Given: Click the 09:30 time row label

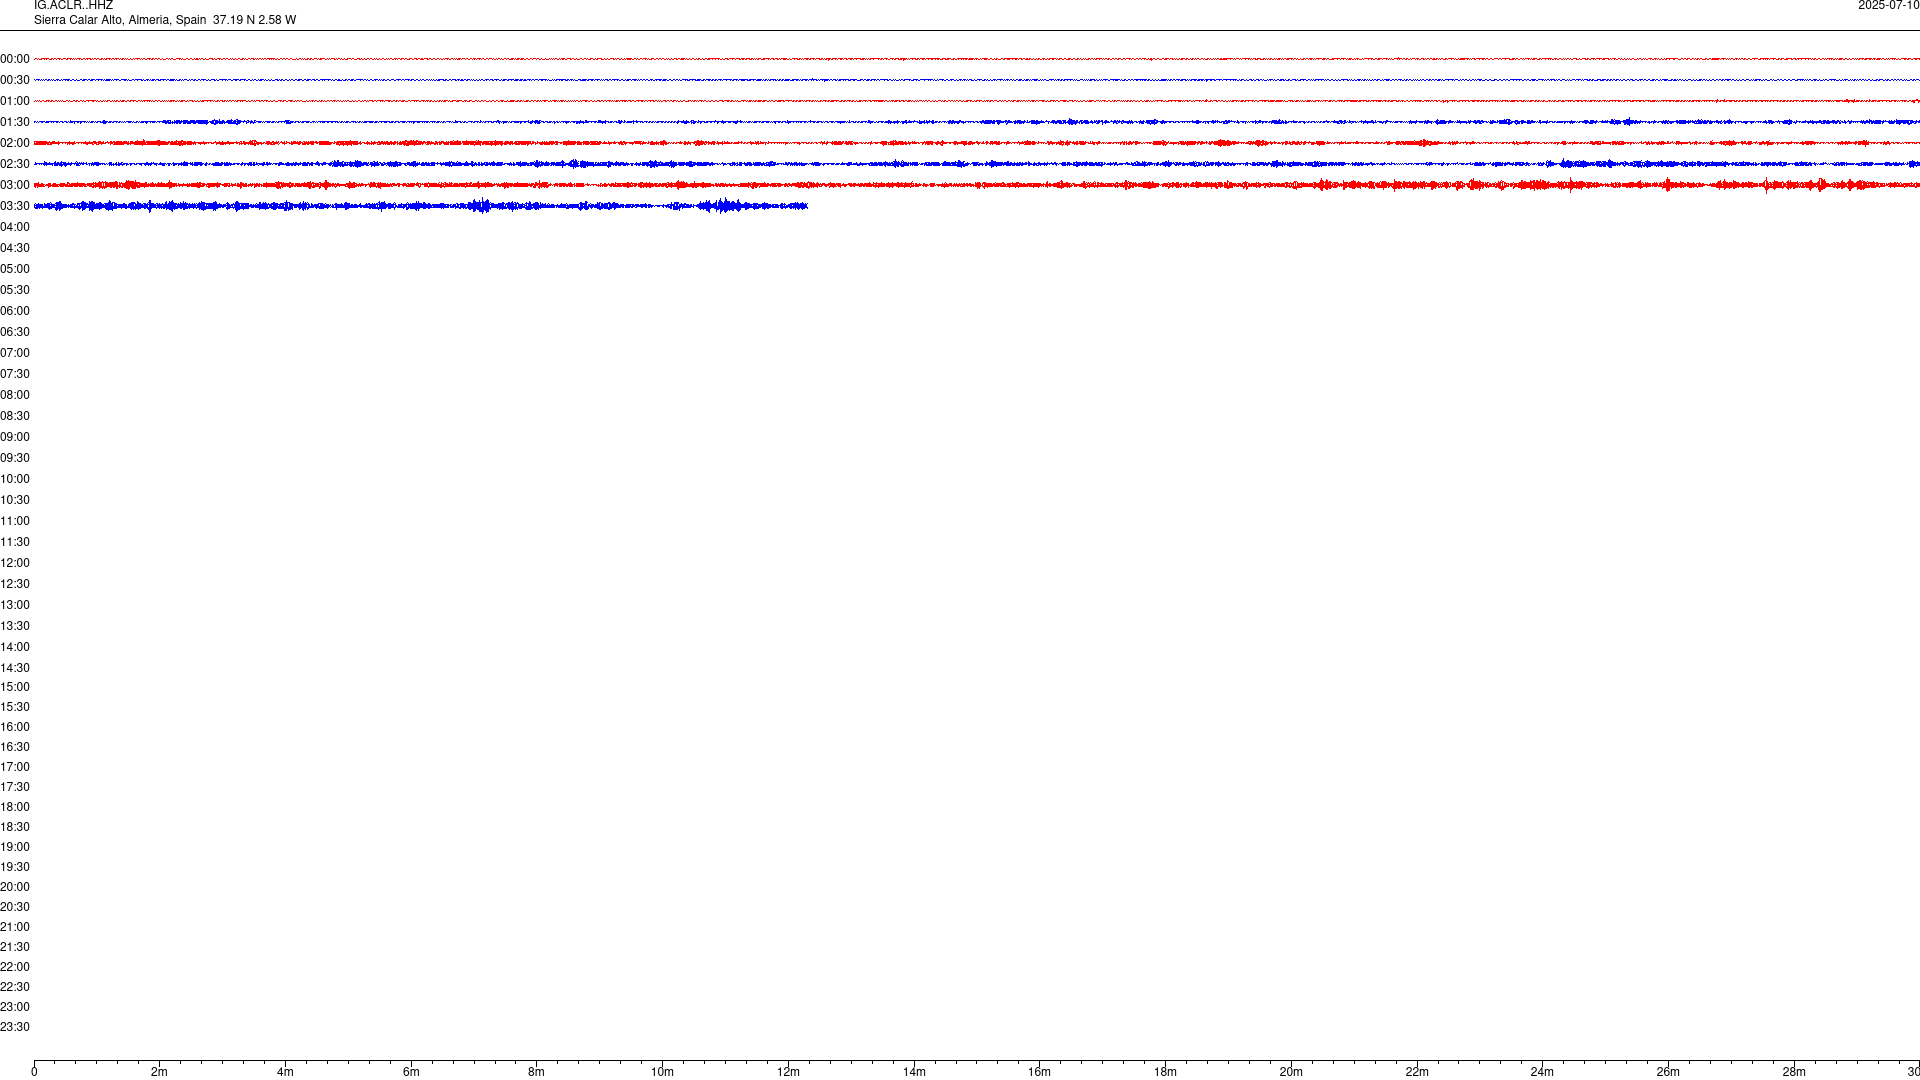Looking at the screenshot, I should (15, 458).
